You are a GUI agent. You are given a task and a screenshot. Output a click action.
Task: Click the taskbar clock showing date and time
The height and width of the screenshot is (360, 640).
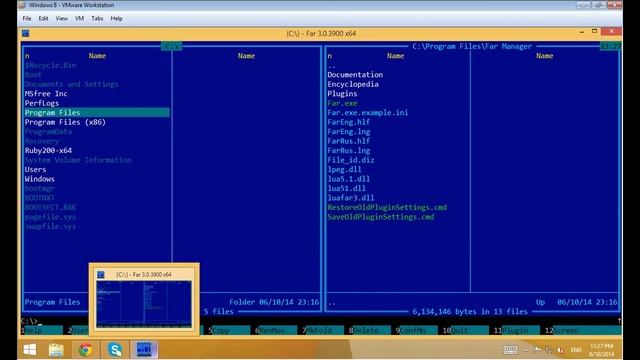click(602, 350)
